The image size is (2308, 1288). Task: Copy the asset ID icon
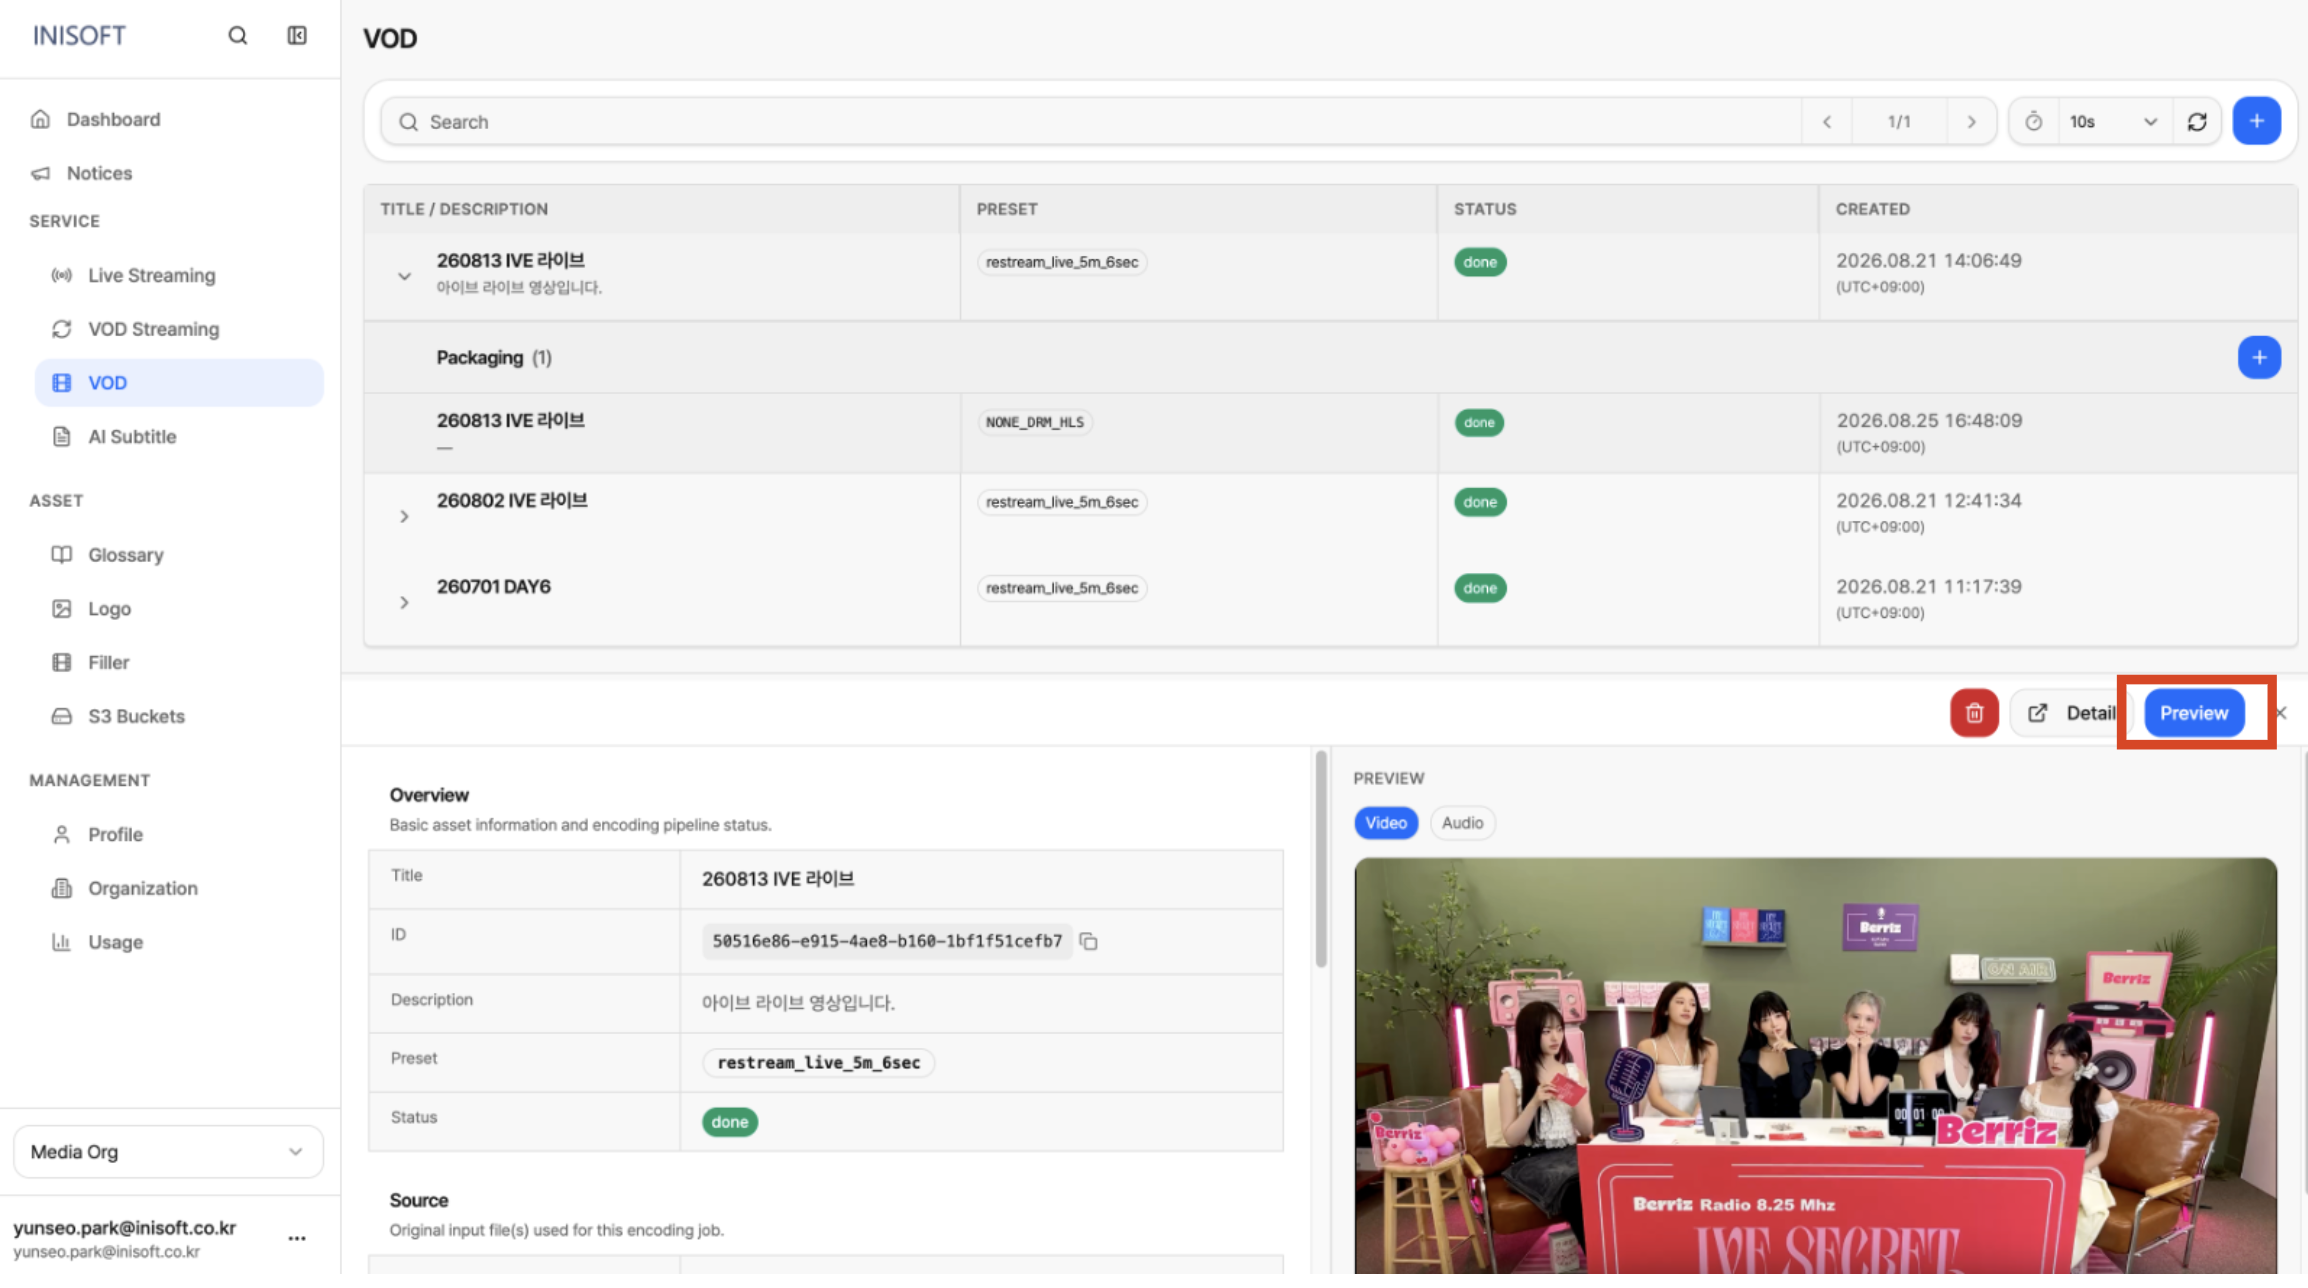pyautogui.click(x=1089, y=942)
